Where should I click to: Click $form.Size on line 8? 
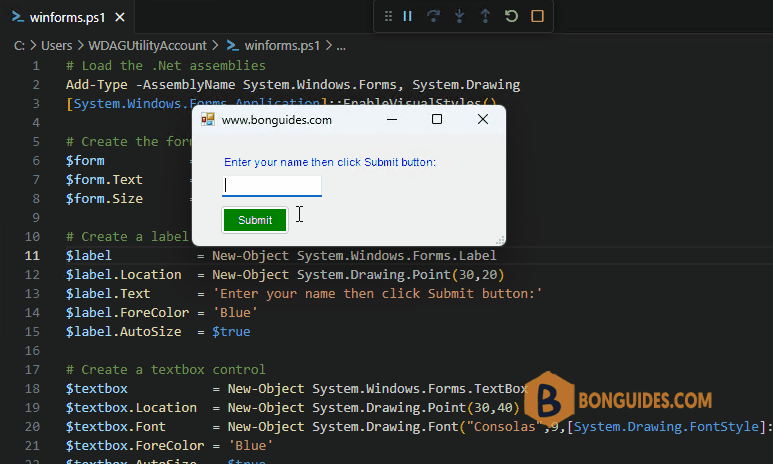pyautogui.click(x=104, y=199)
